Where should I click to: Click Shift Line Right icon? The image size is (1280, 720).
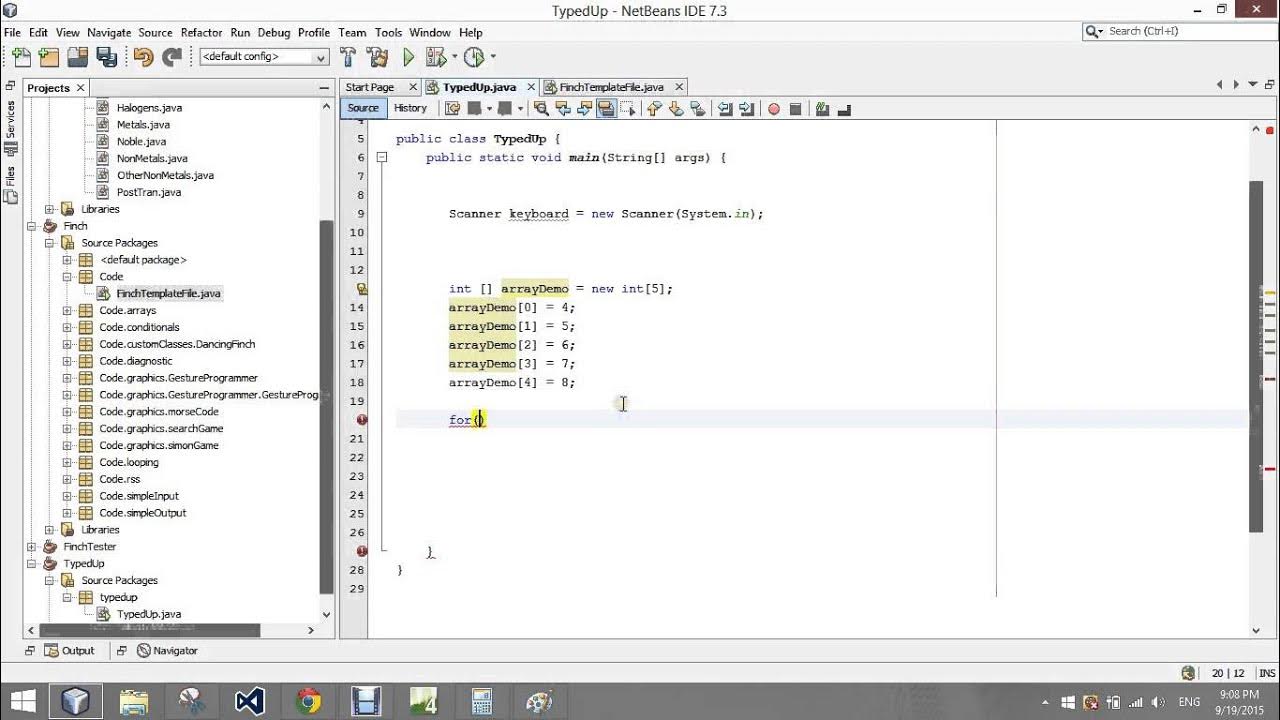[x=747, y=109]
